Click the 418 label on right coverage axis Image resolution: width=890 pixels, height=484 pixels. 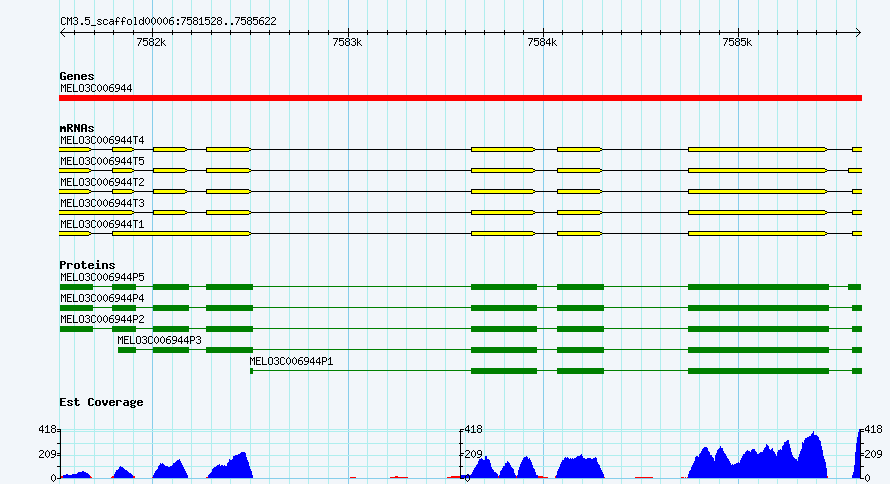[x=873, y=430]
